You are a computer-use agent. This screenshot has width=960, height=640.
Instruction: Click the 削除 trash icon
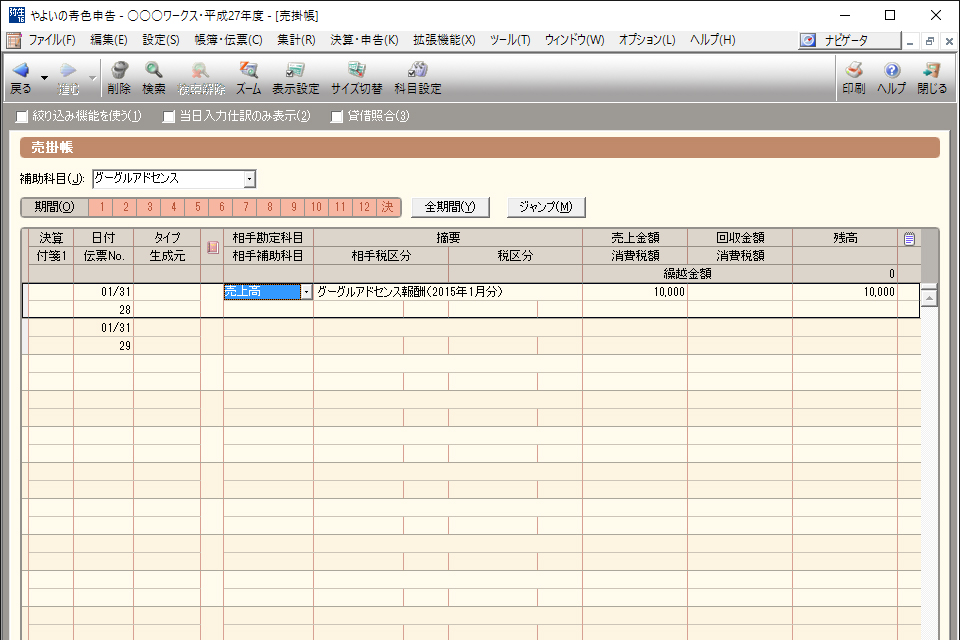click(119, 70)
